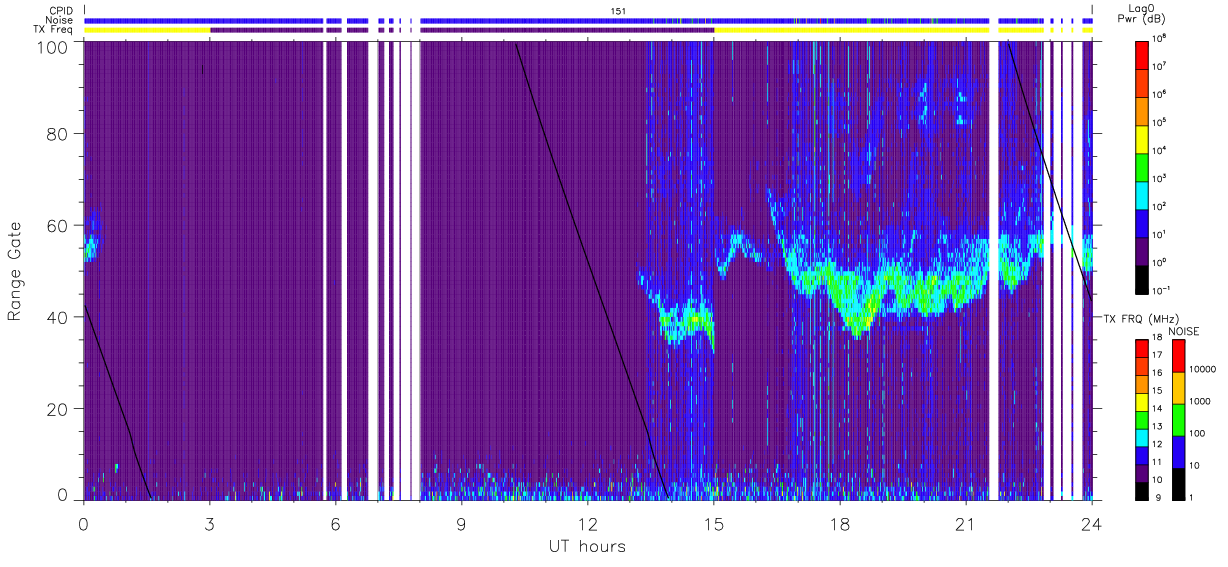Click the top power scale label 10 to the 8
The image size is (1228, 567).
click(1160, 39)
